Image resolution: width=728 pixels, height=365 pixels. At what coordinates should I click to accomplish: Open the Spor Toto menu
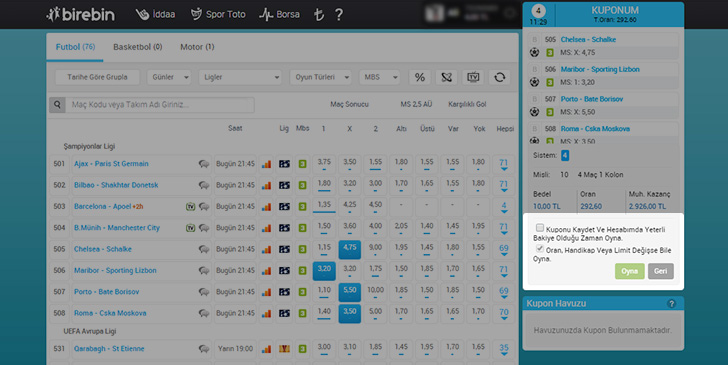(x=218, y=14)
